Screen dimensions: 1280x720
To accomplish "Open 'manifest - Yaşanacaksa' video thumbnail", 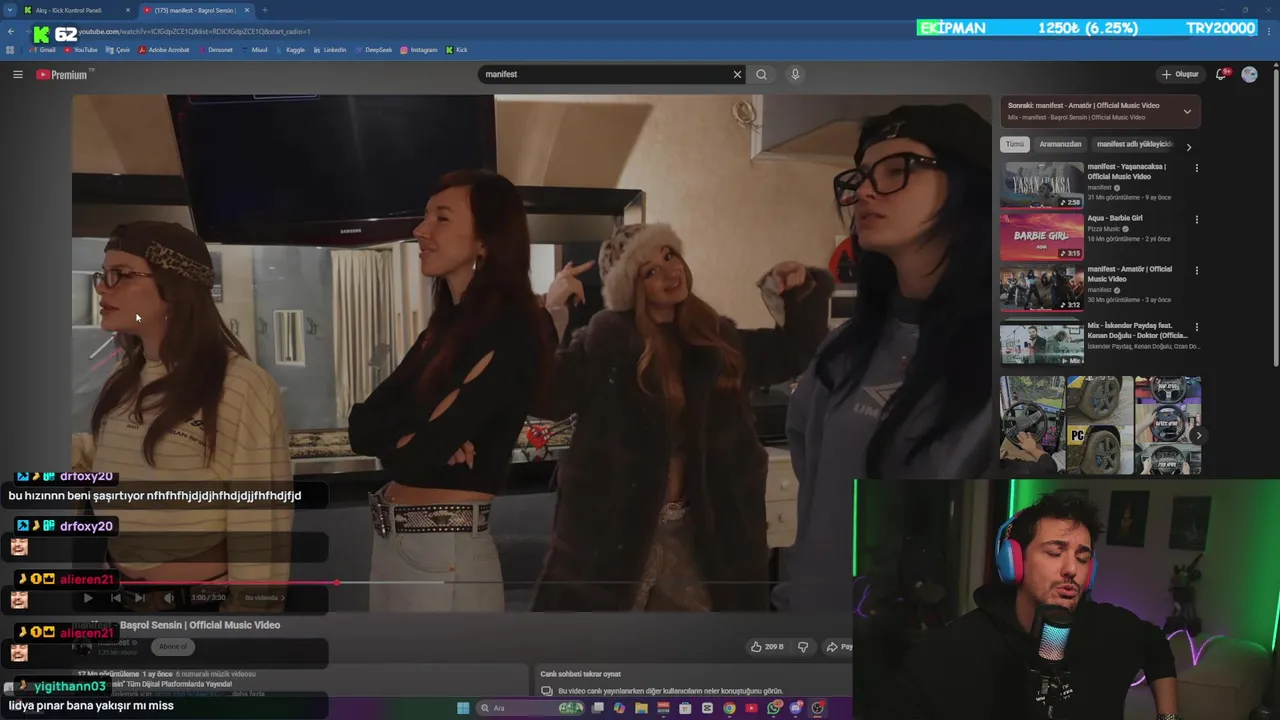I will 1042,184.
